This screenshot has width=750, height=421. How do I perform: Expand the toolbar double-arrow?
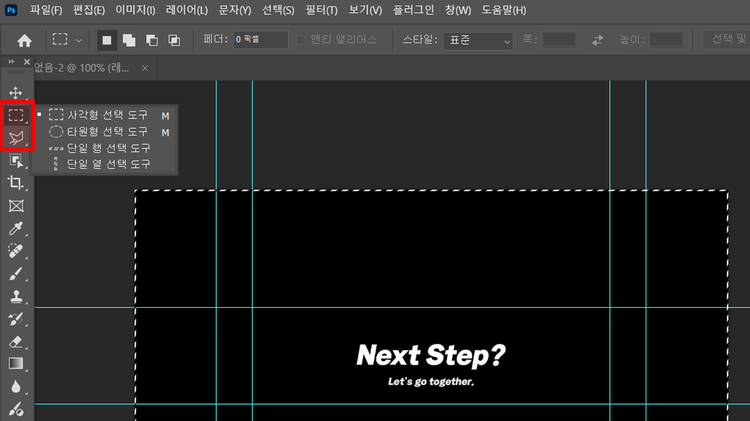click(x=11, y=62)
